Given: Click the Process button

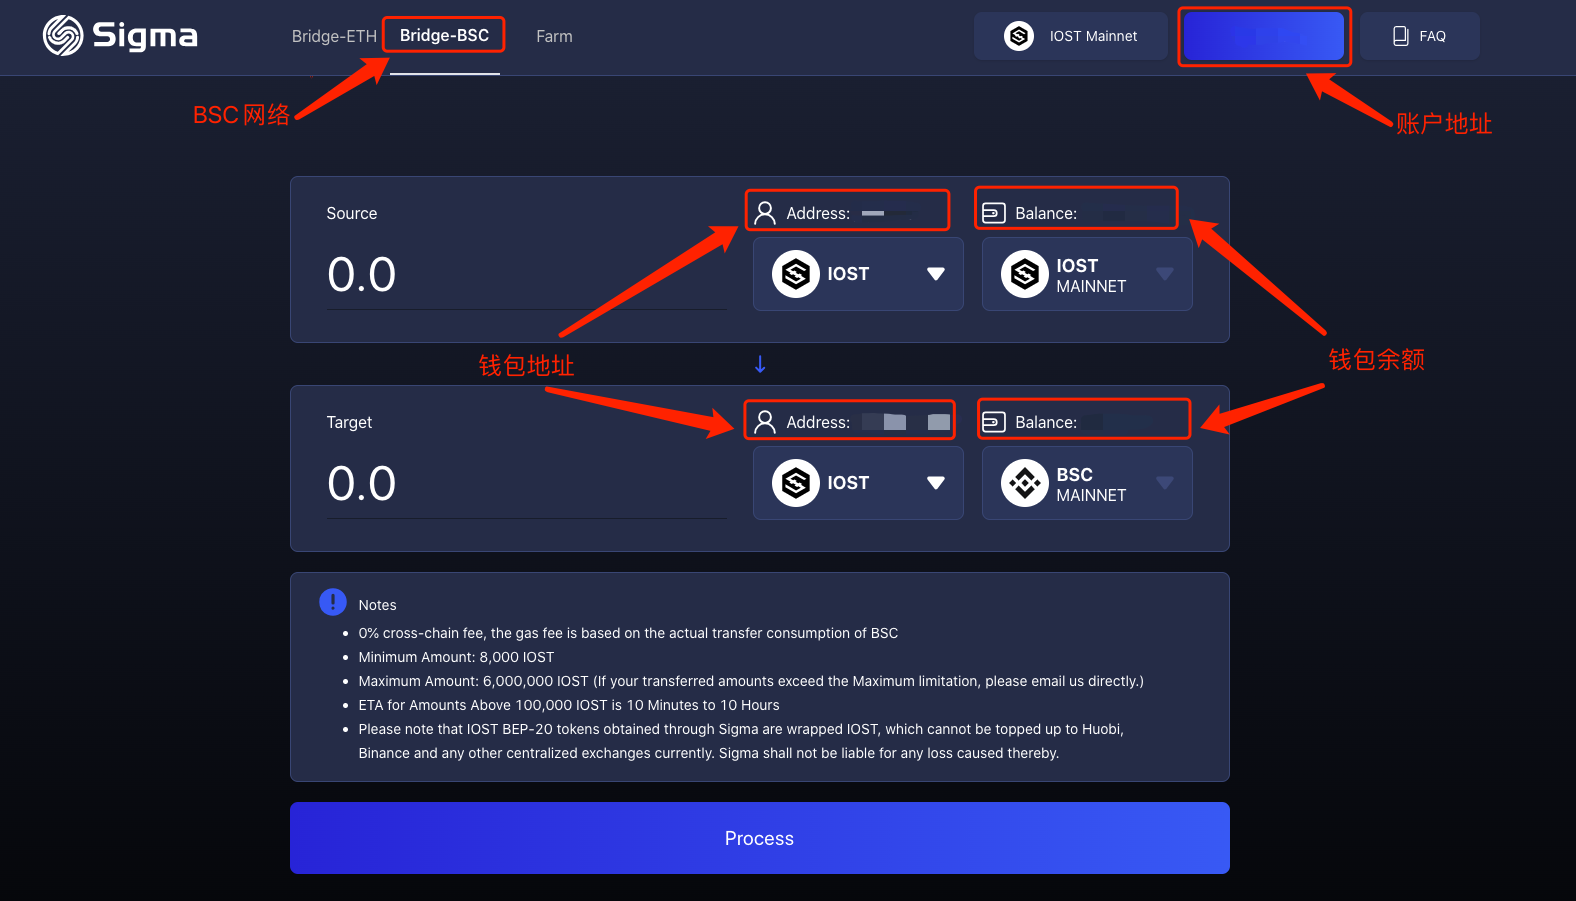Looking at the screenshot, I should point(760,838).
